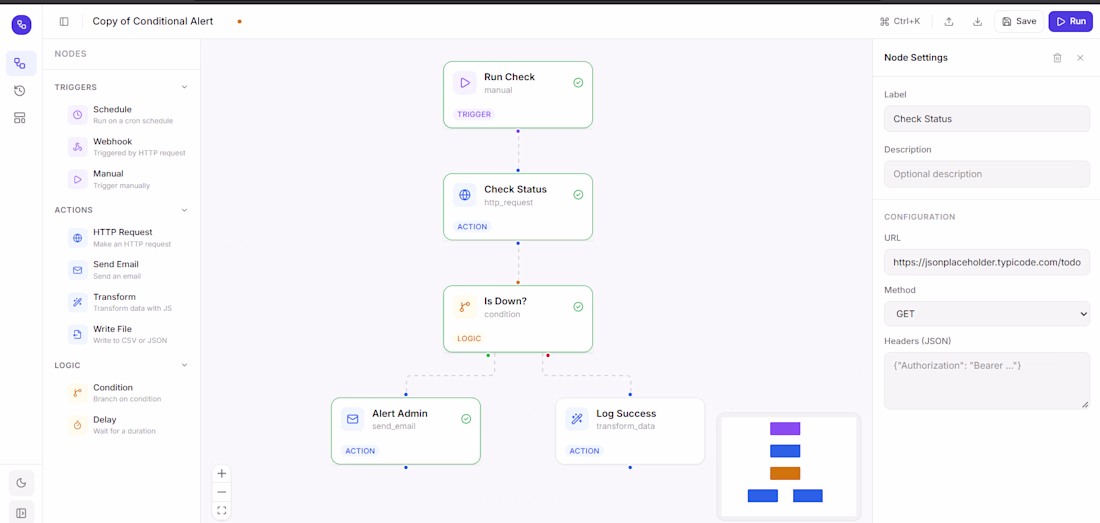1100x523 pixels.
Task: Click the Run Check node play icon
Action: click(x=464, y=83)
